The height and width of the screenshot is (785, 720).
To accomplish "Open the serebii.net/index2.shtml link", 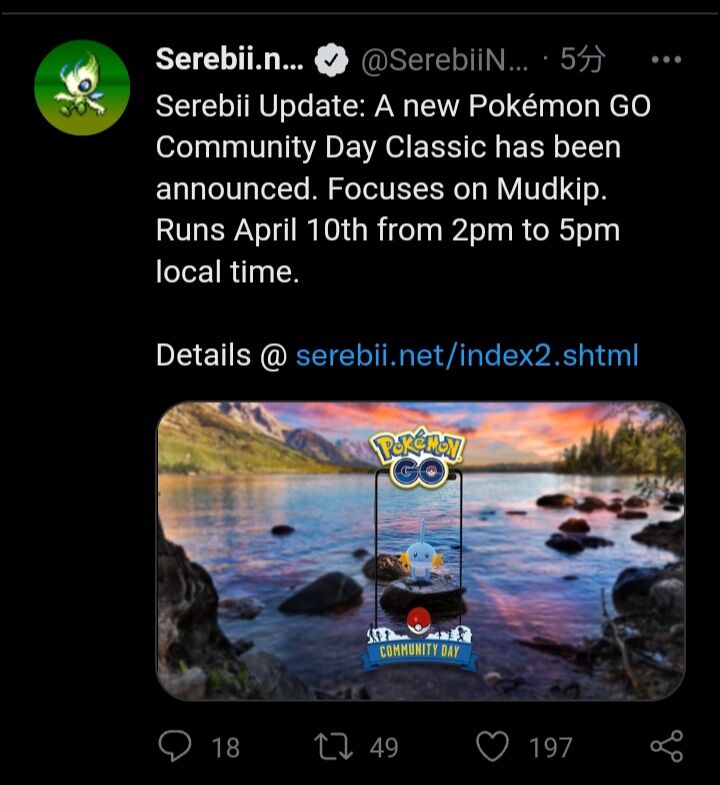I will (x=467, y=355).
